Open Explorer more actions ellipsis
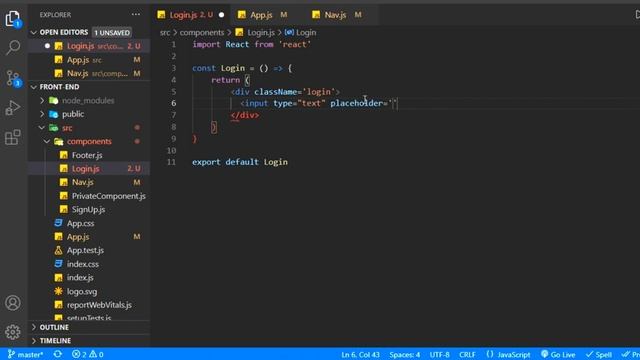This screenshot has height=360, width=640. coord(136,15)
